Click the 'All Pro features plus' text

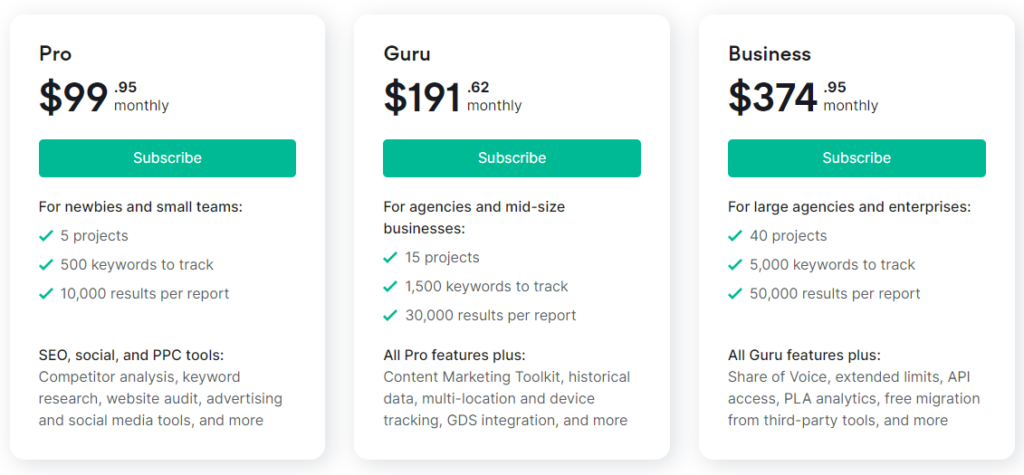[x=454, y=355]
